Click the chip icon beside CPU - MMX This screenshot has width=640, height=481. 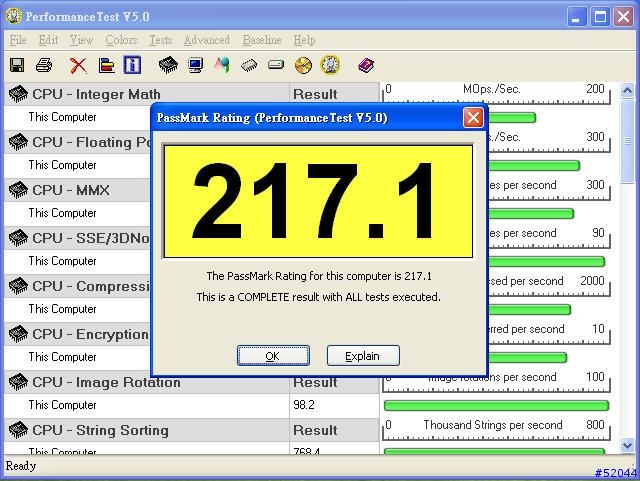[x=18, y=190]
